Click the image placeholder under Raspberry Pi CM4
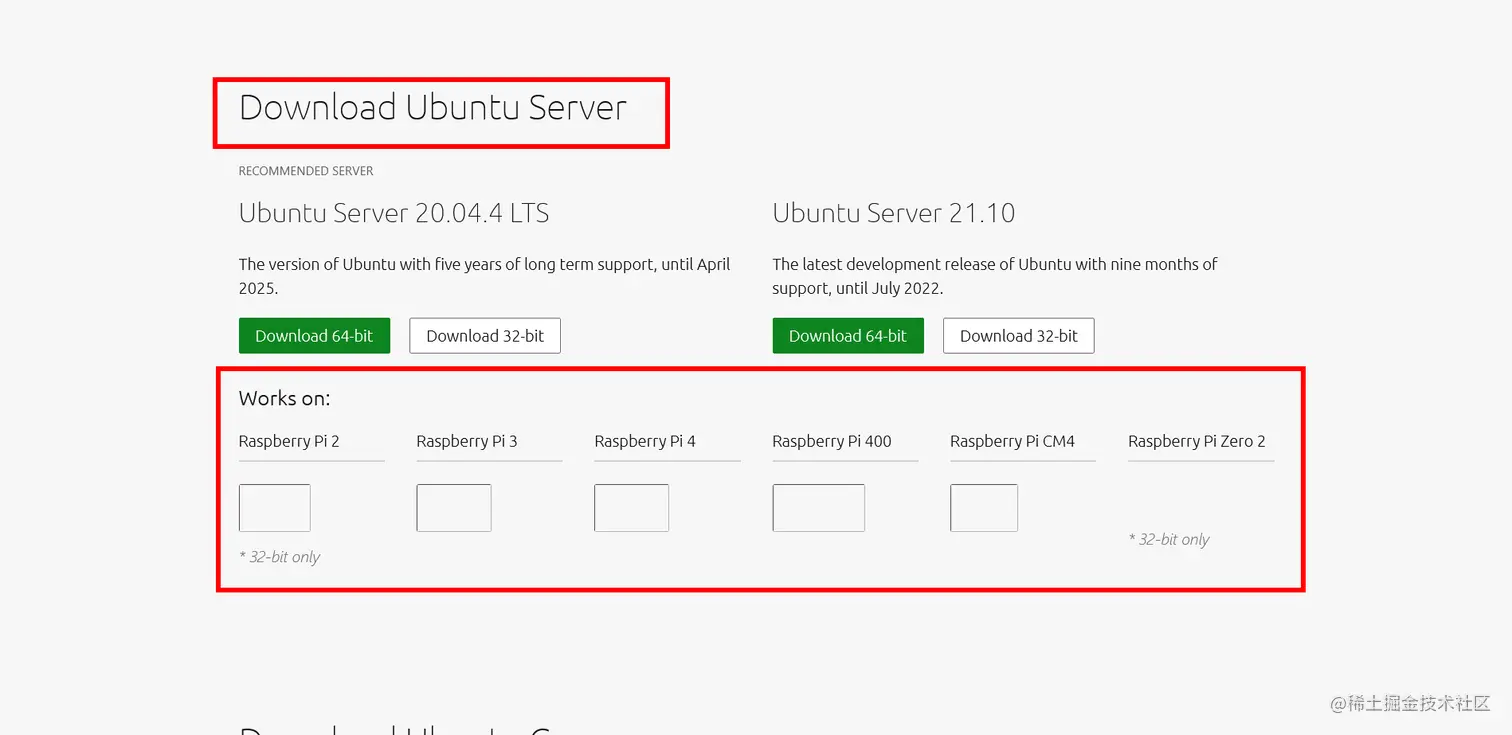1512x735 pixels. point(984,508)
